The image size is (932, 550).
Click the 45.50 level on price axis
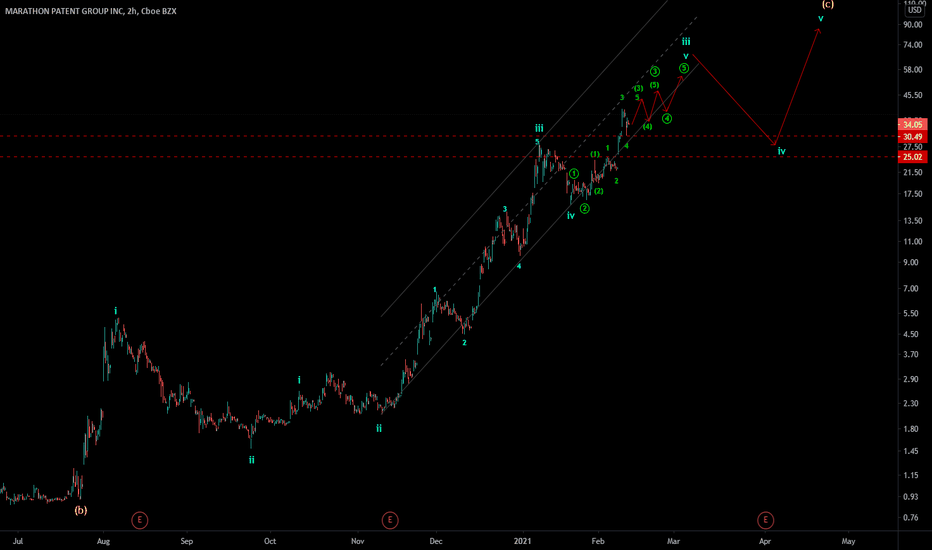point(912,95)
